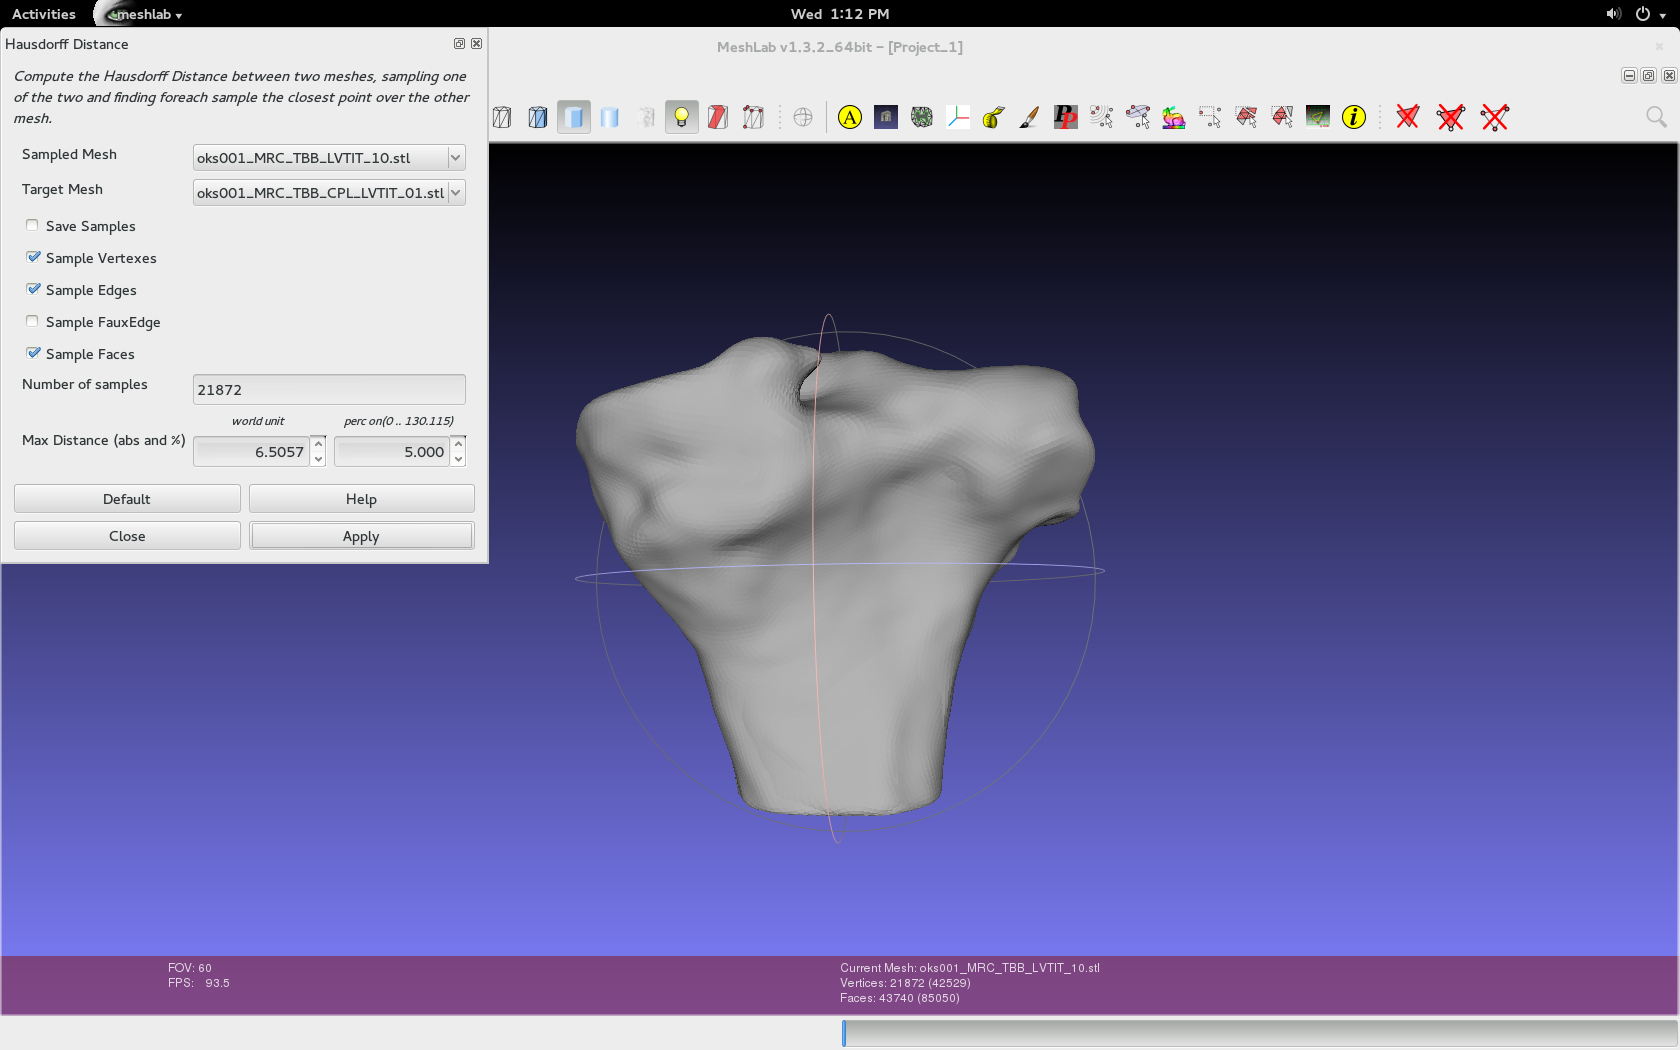Viewport: 1680px width, 1050px height.
Task: Open the power system menu
Action: tap(1650, 14)
